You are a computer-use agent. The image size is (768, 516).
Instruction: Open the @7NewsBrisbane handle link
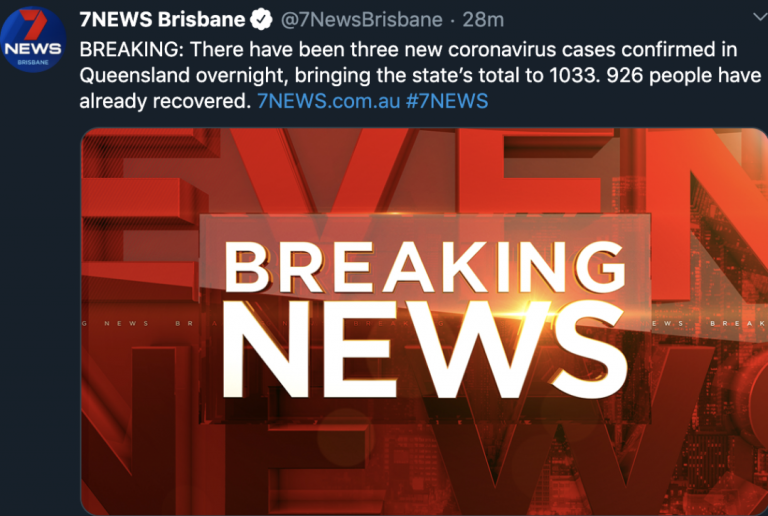pyautogui.click(x=361, y=20)
